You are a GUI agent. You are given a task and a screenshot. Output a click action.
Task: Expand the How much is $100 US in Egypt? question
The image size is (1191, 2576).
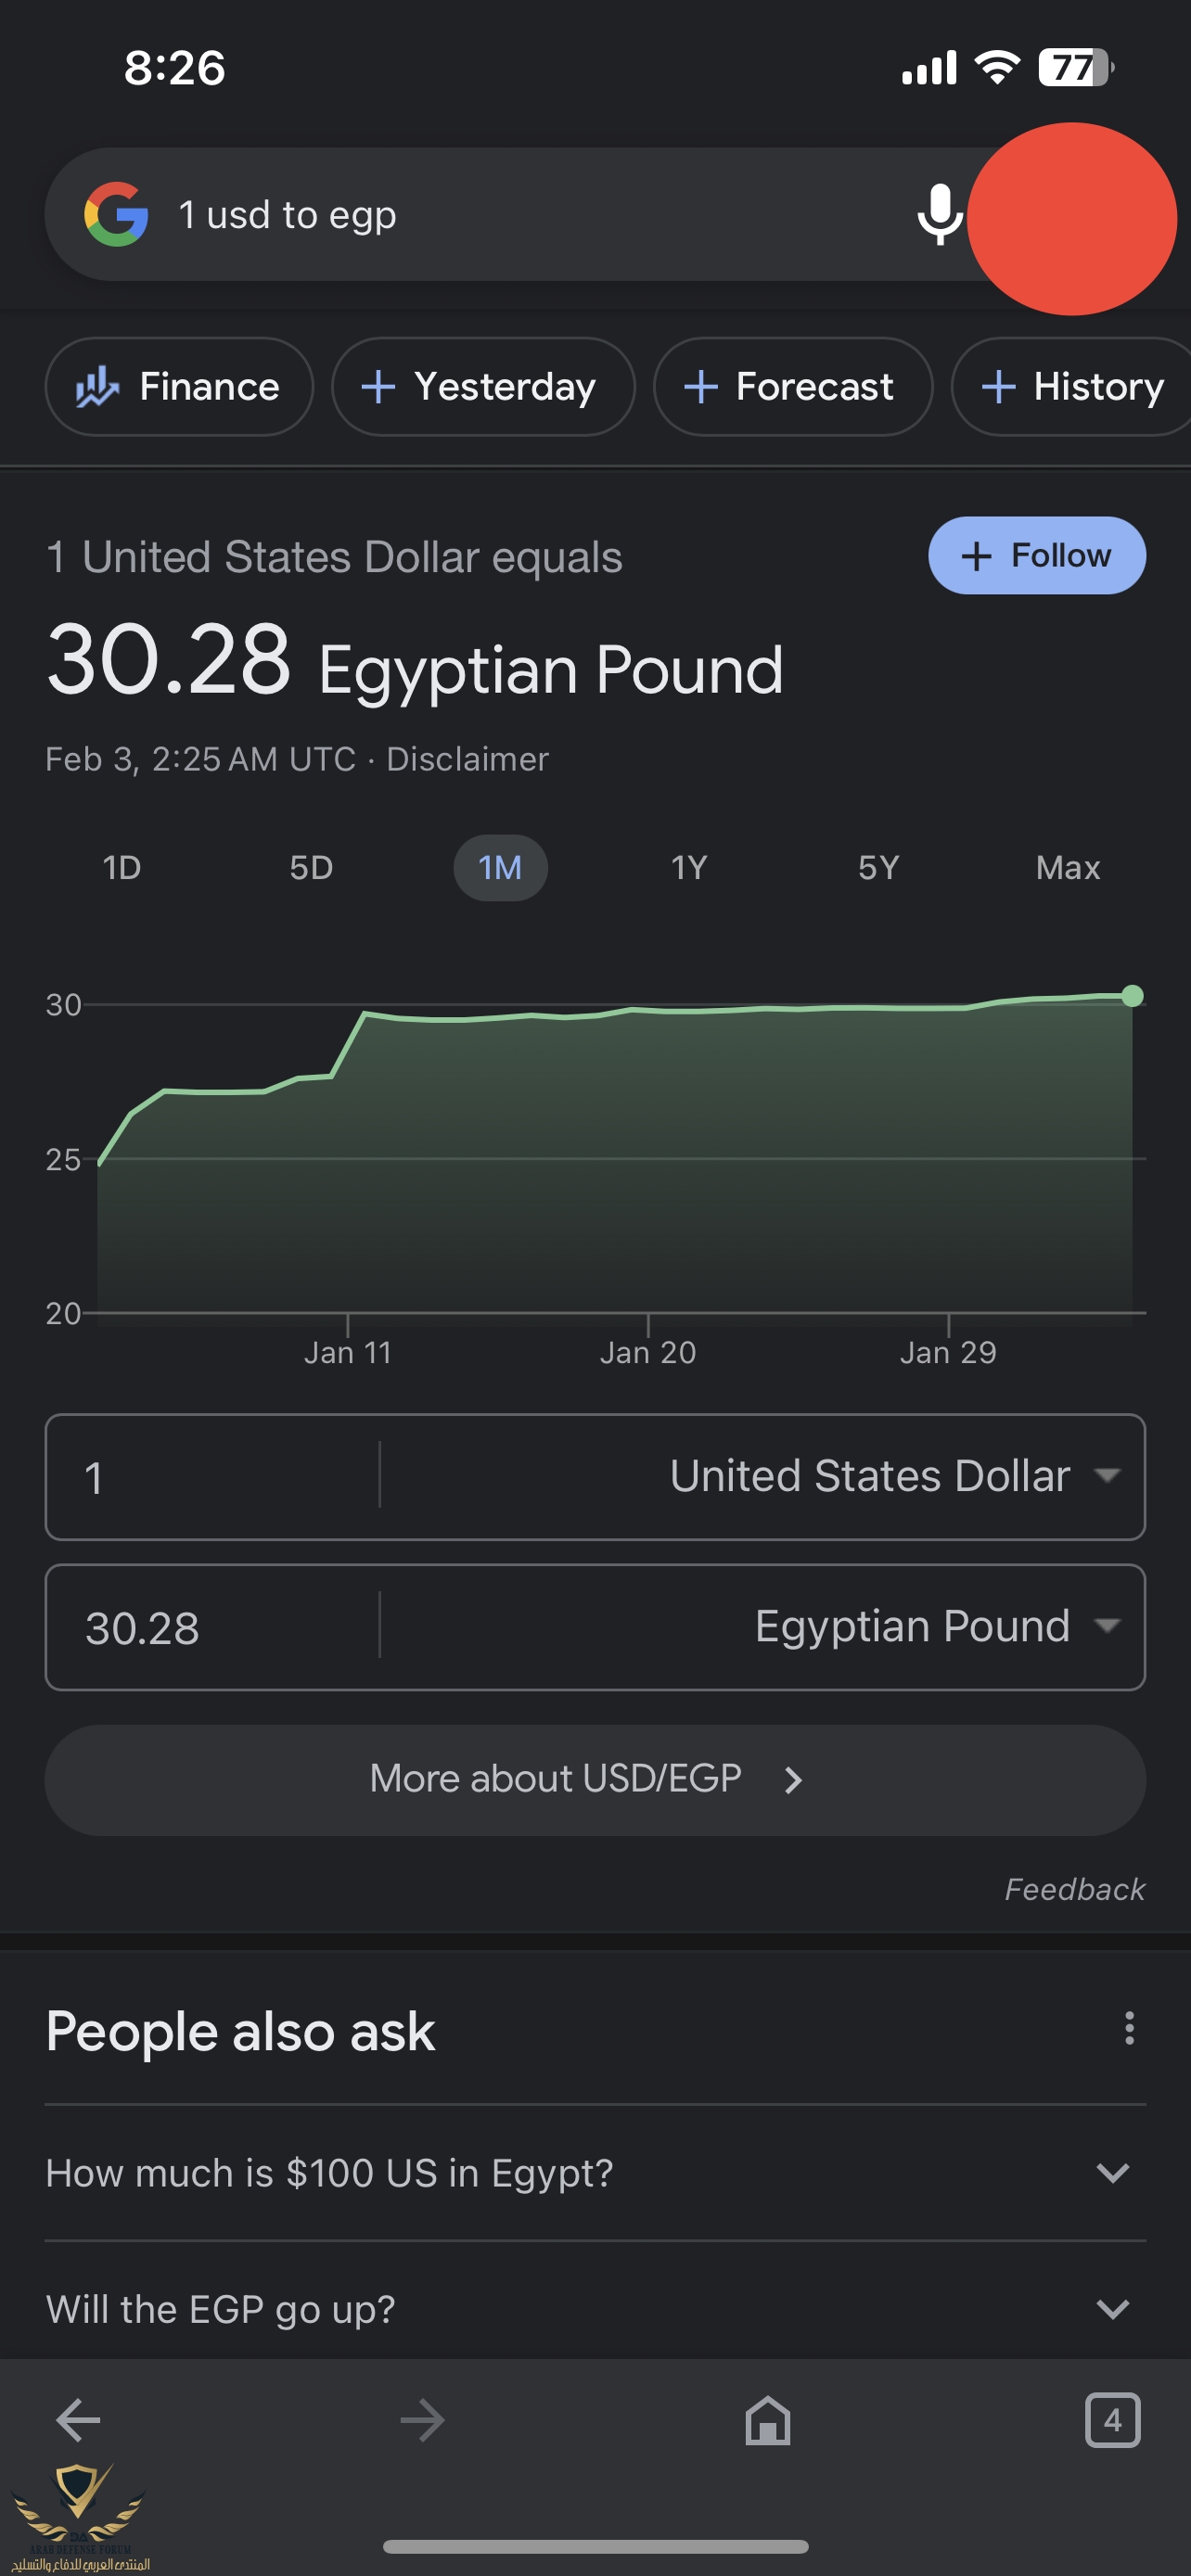click(x=595, y=2173)
